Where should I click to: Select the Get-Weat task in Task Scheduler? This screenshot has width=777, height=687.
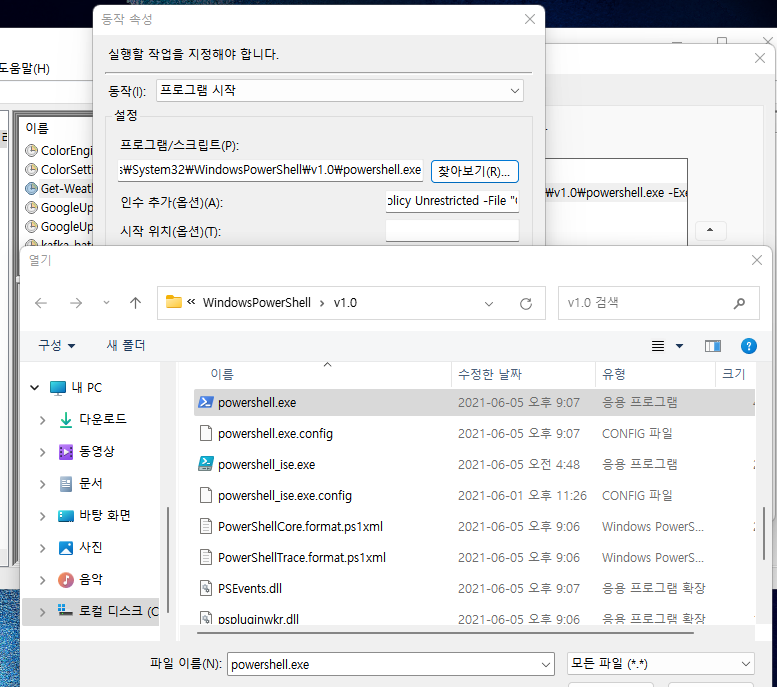59,188
